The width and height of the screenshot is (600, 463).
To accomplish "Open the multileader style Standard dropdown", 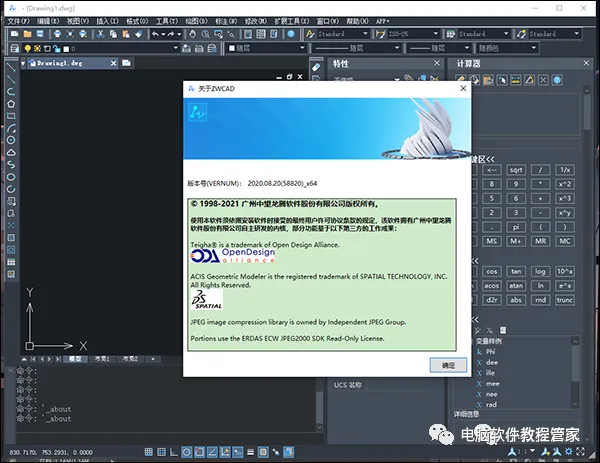I will click(554, 34).
